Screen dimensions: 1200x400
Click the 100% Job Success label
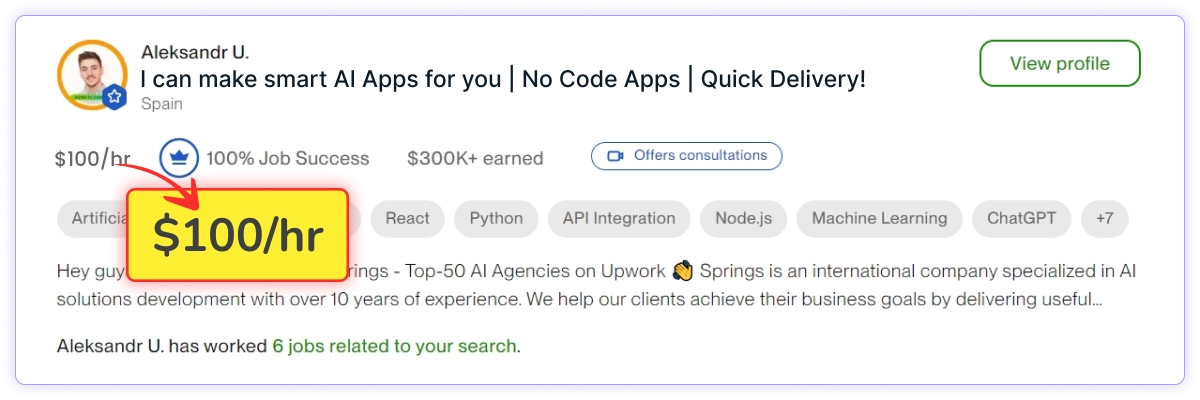tap(287, 158)
